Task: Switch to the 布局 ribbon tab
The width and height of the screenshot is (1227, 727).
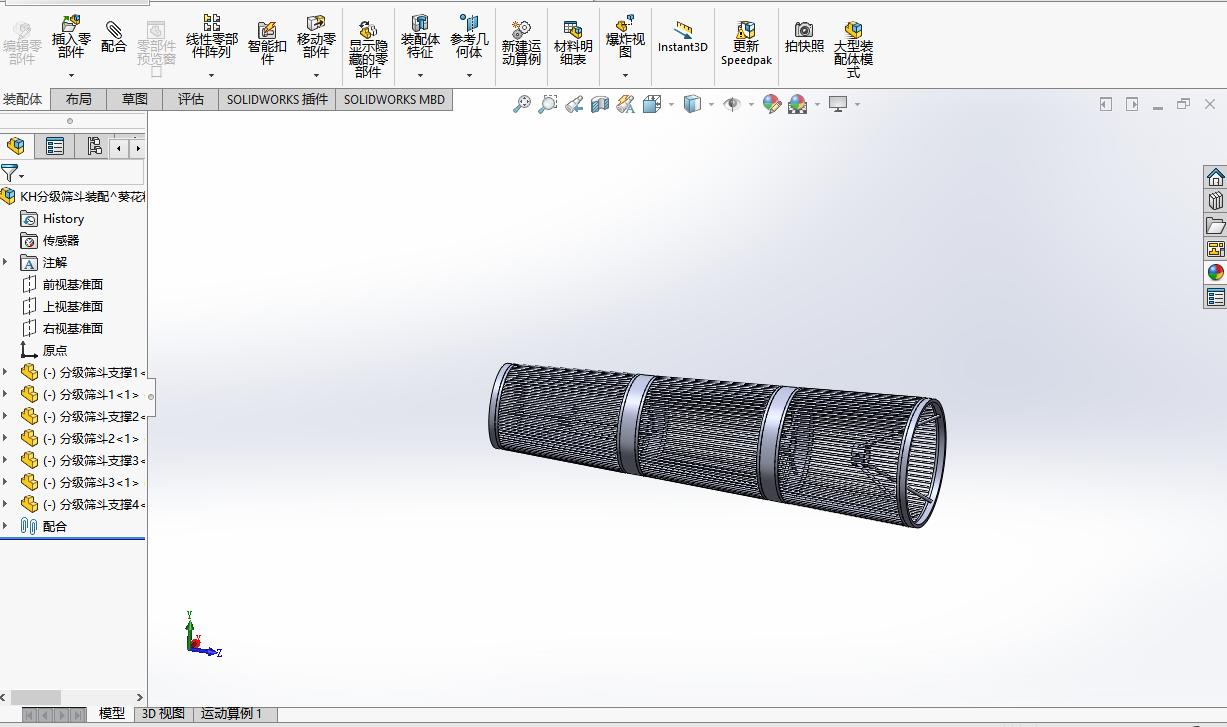Action: point(79,99)
